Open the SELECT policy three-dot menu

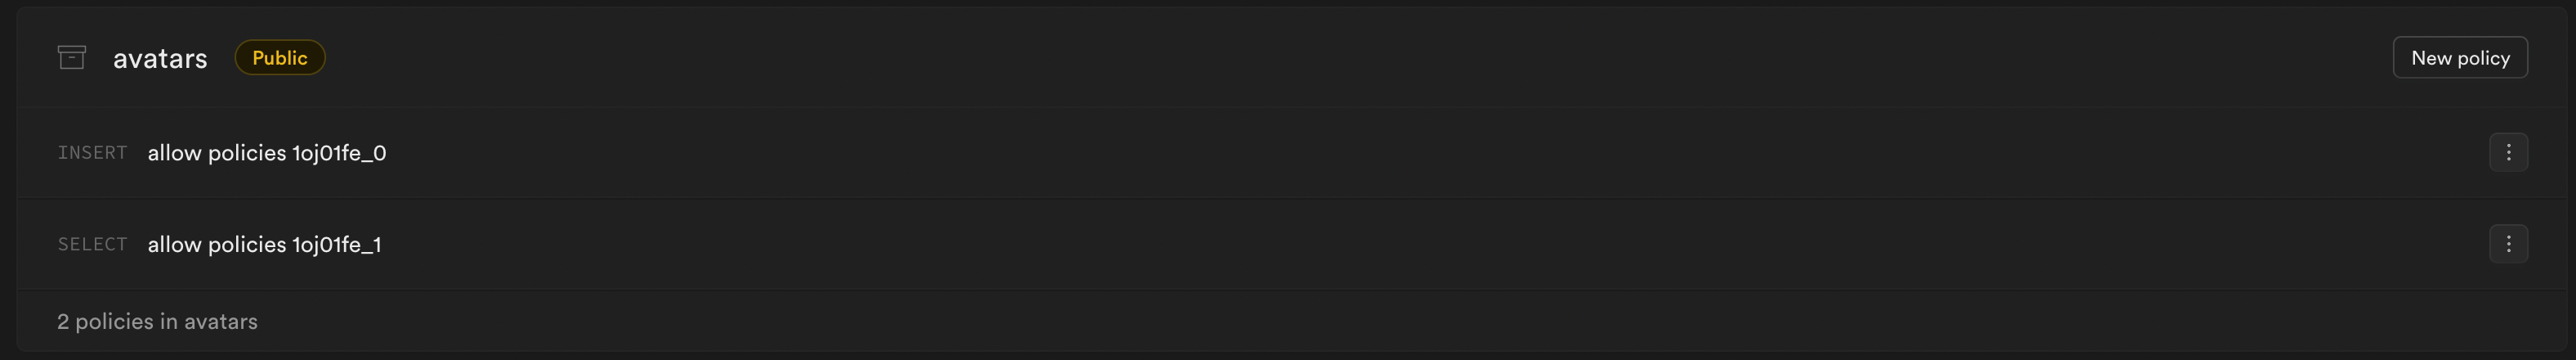click(x=2507, y=244)
